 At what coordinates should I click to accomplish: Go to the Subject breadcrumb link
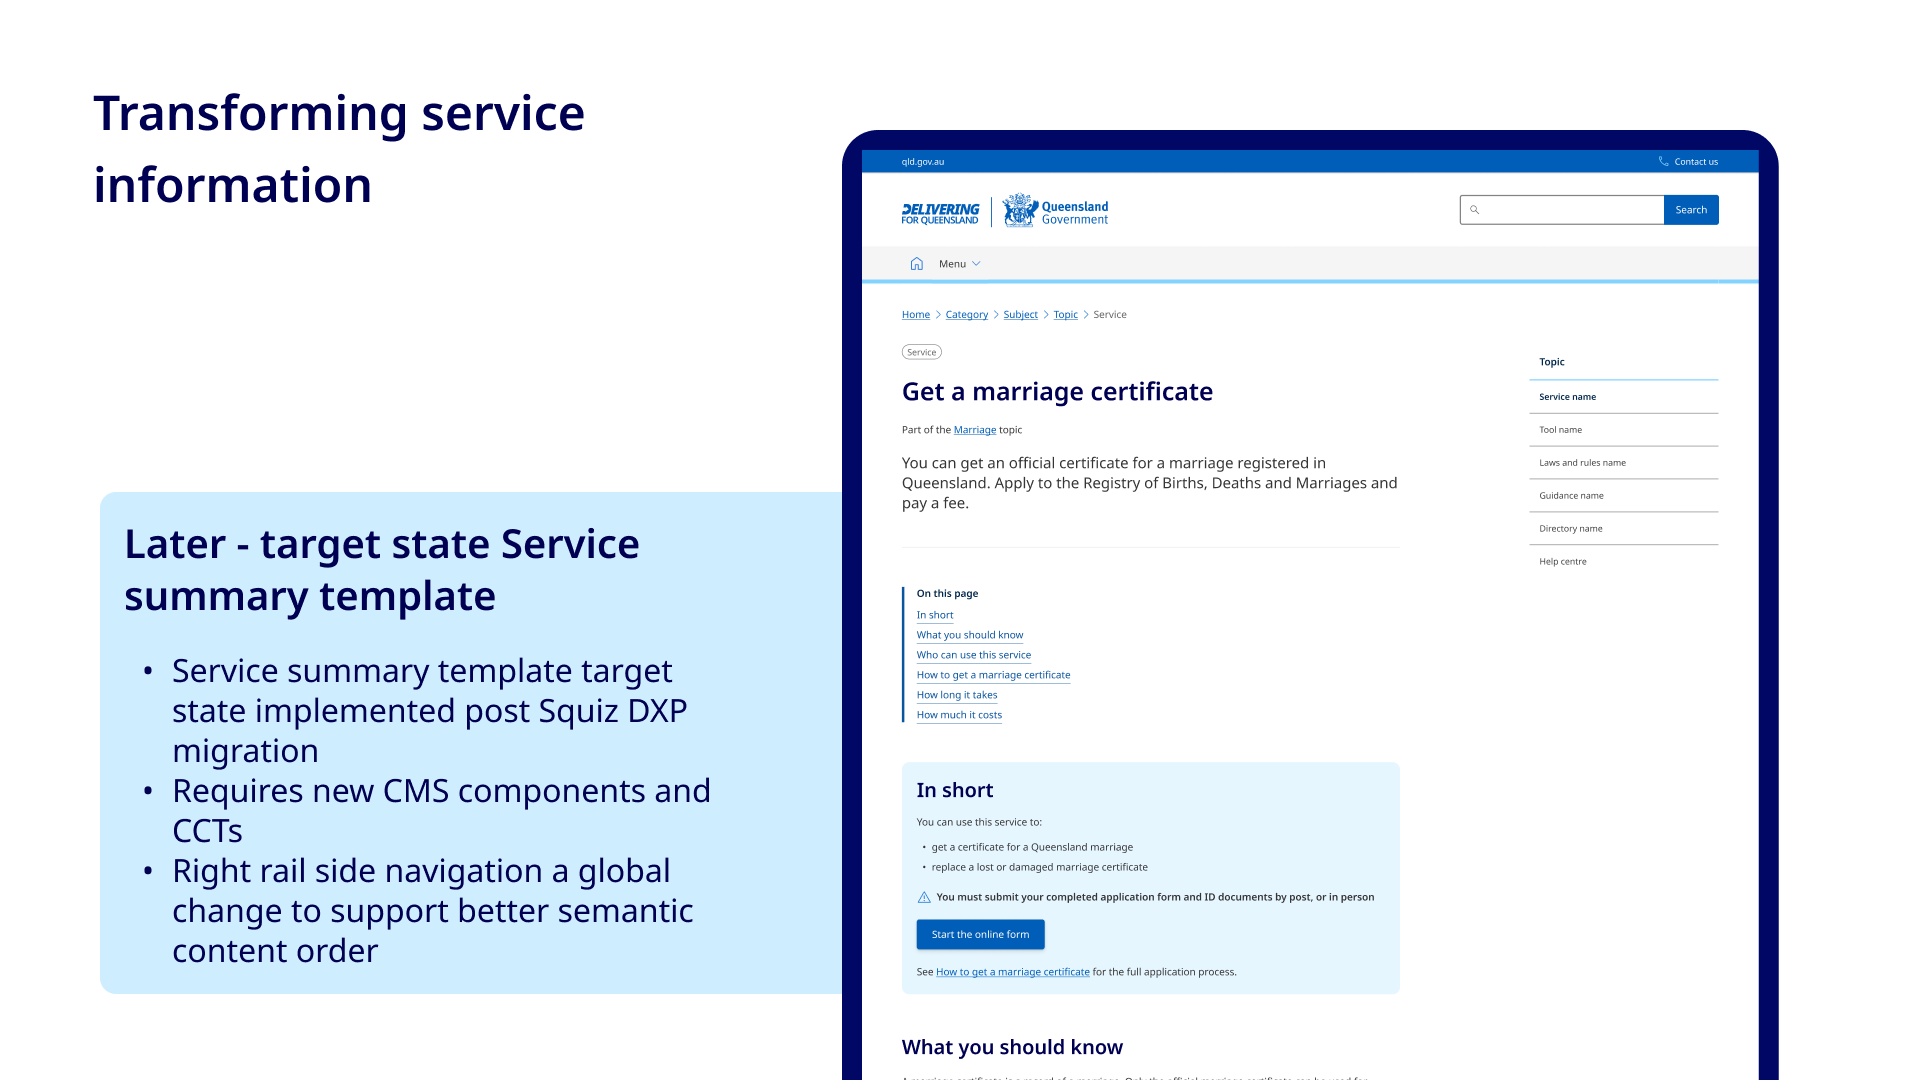pos(1020,315)
